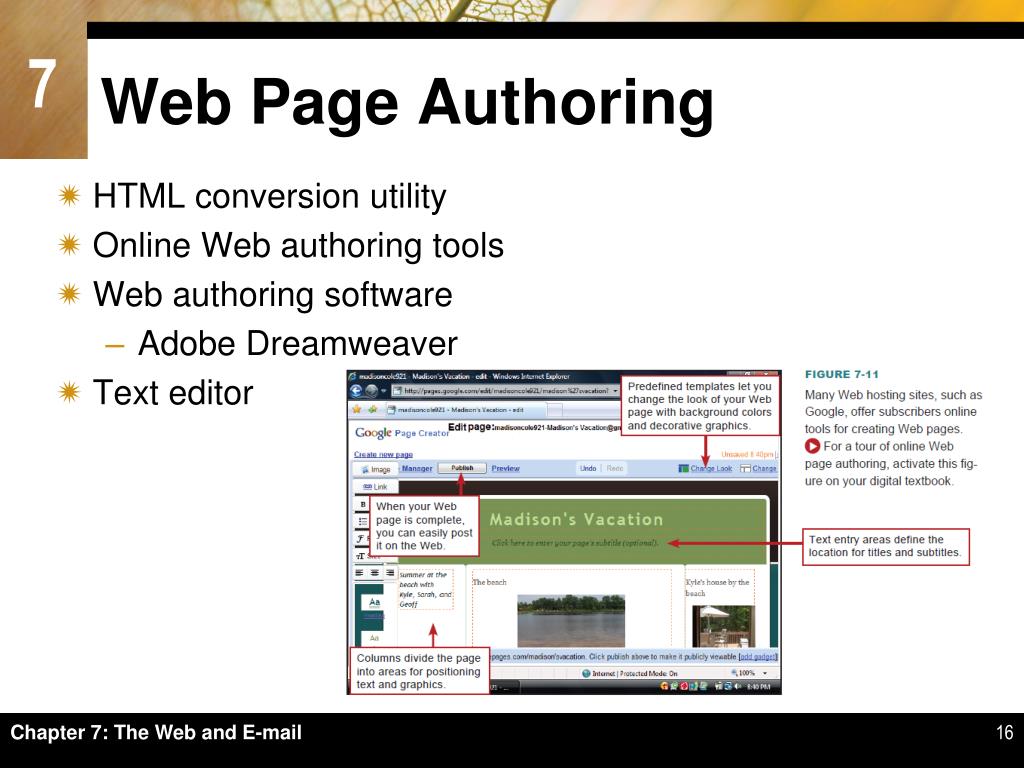Click the Image button in the sidebar
This screenshot has height=768, width=1024.
click(x=376, y=469)
